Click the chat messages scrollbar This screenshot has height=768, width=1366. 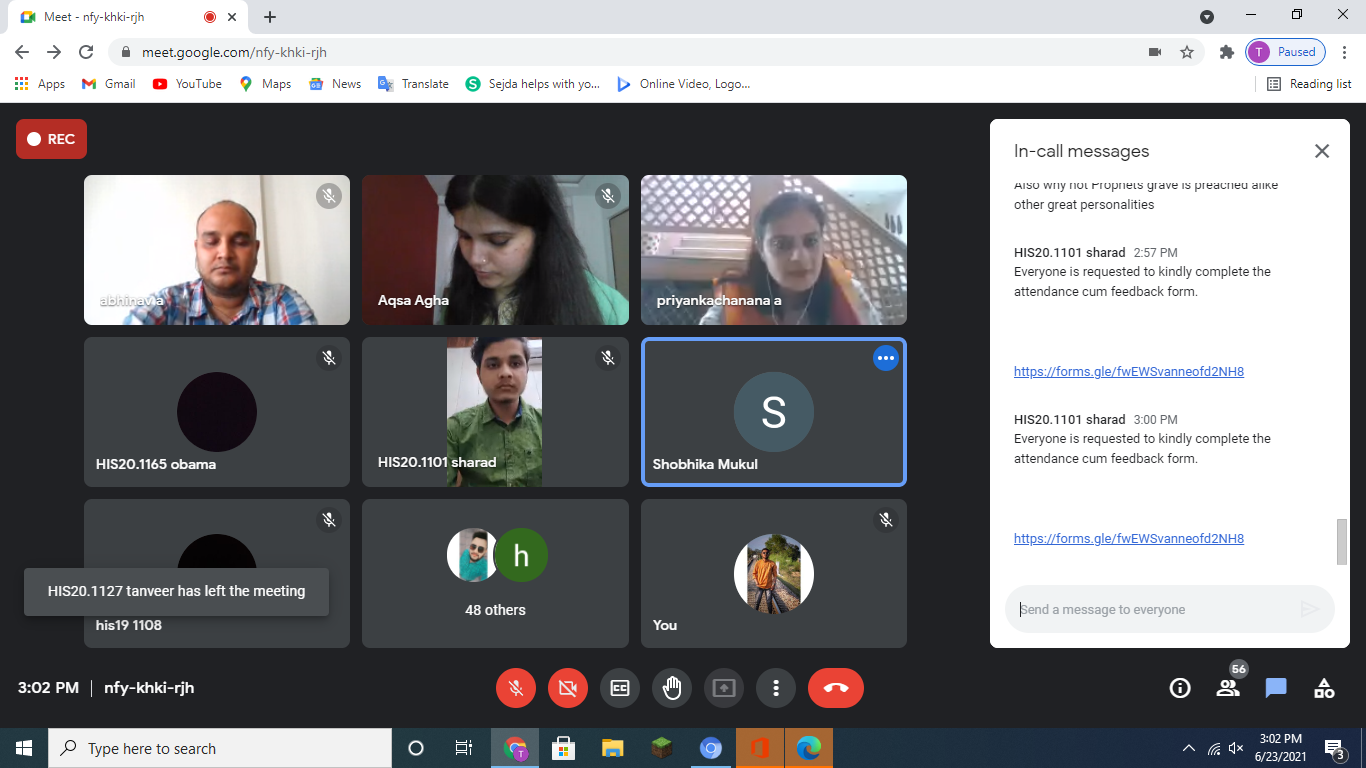(1341, 541)
